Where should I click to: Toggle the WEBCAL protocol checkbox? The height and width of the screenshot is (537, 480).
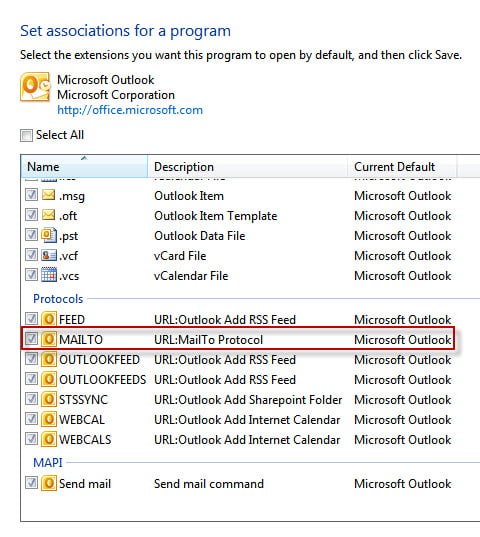(31, 419)
